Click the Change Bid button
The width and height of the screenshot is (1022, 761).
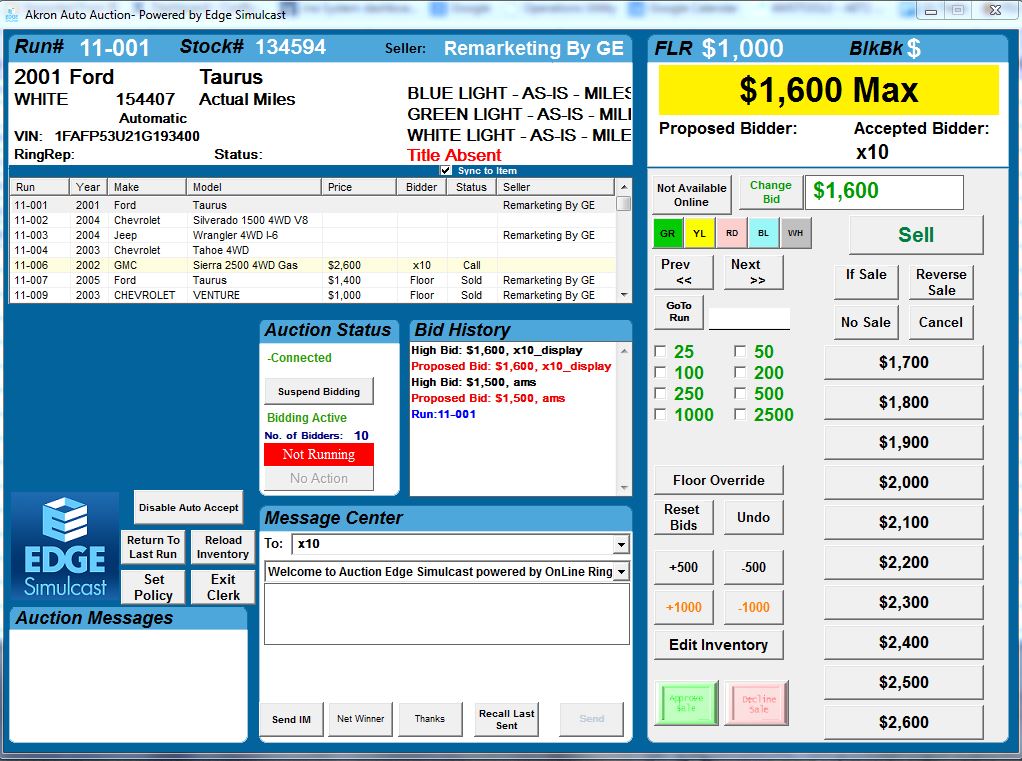pos(770,192)
